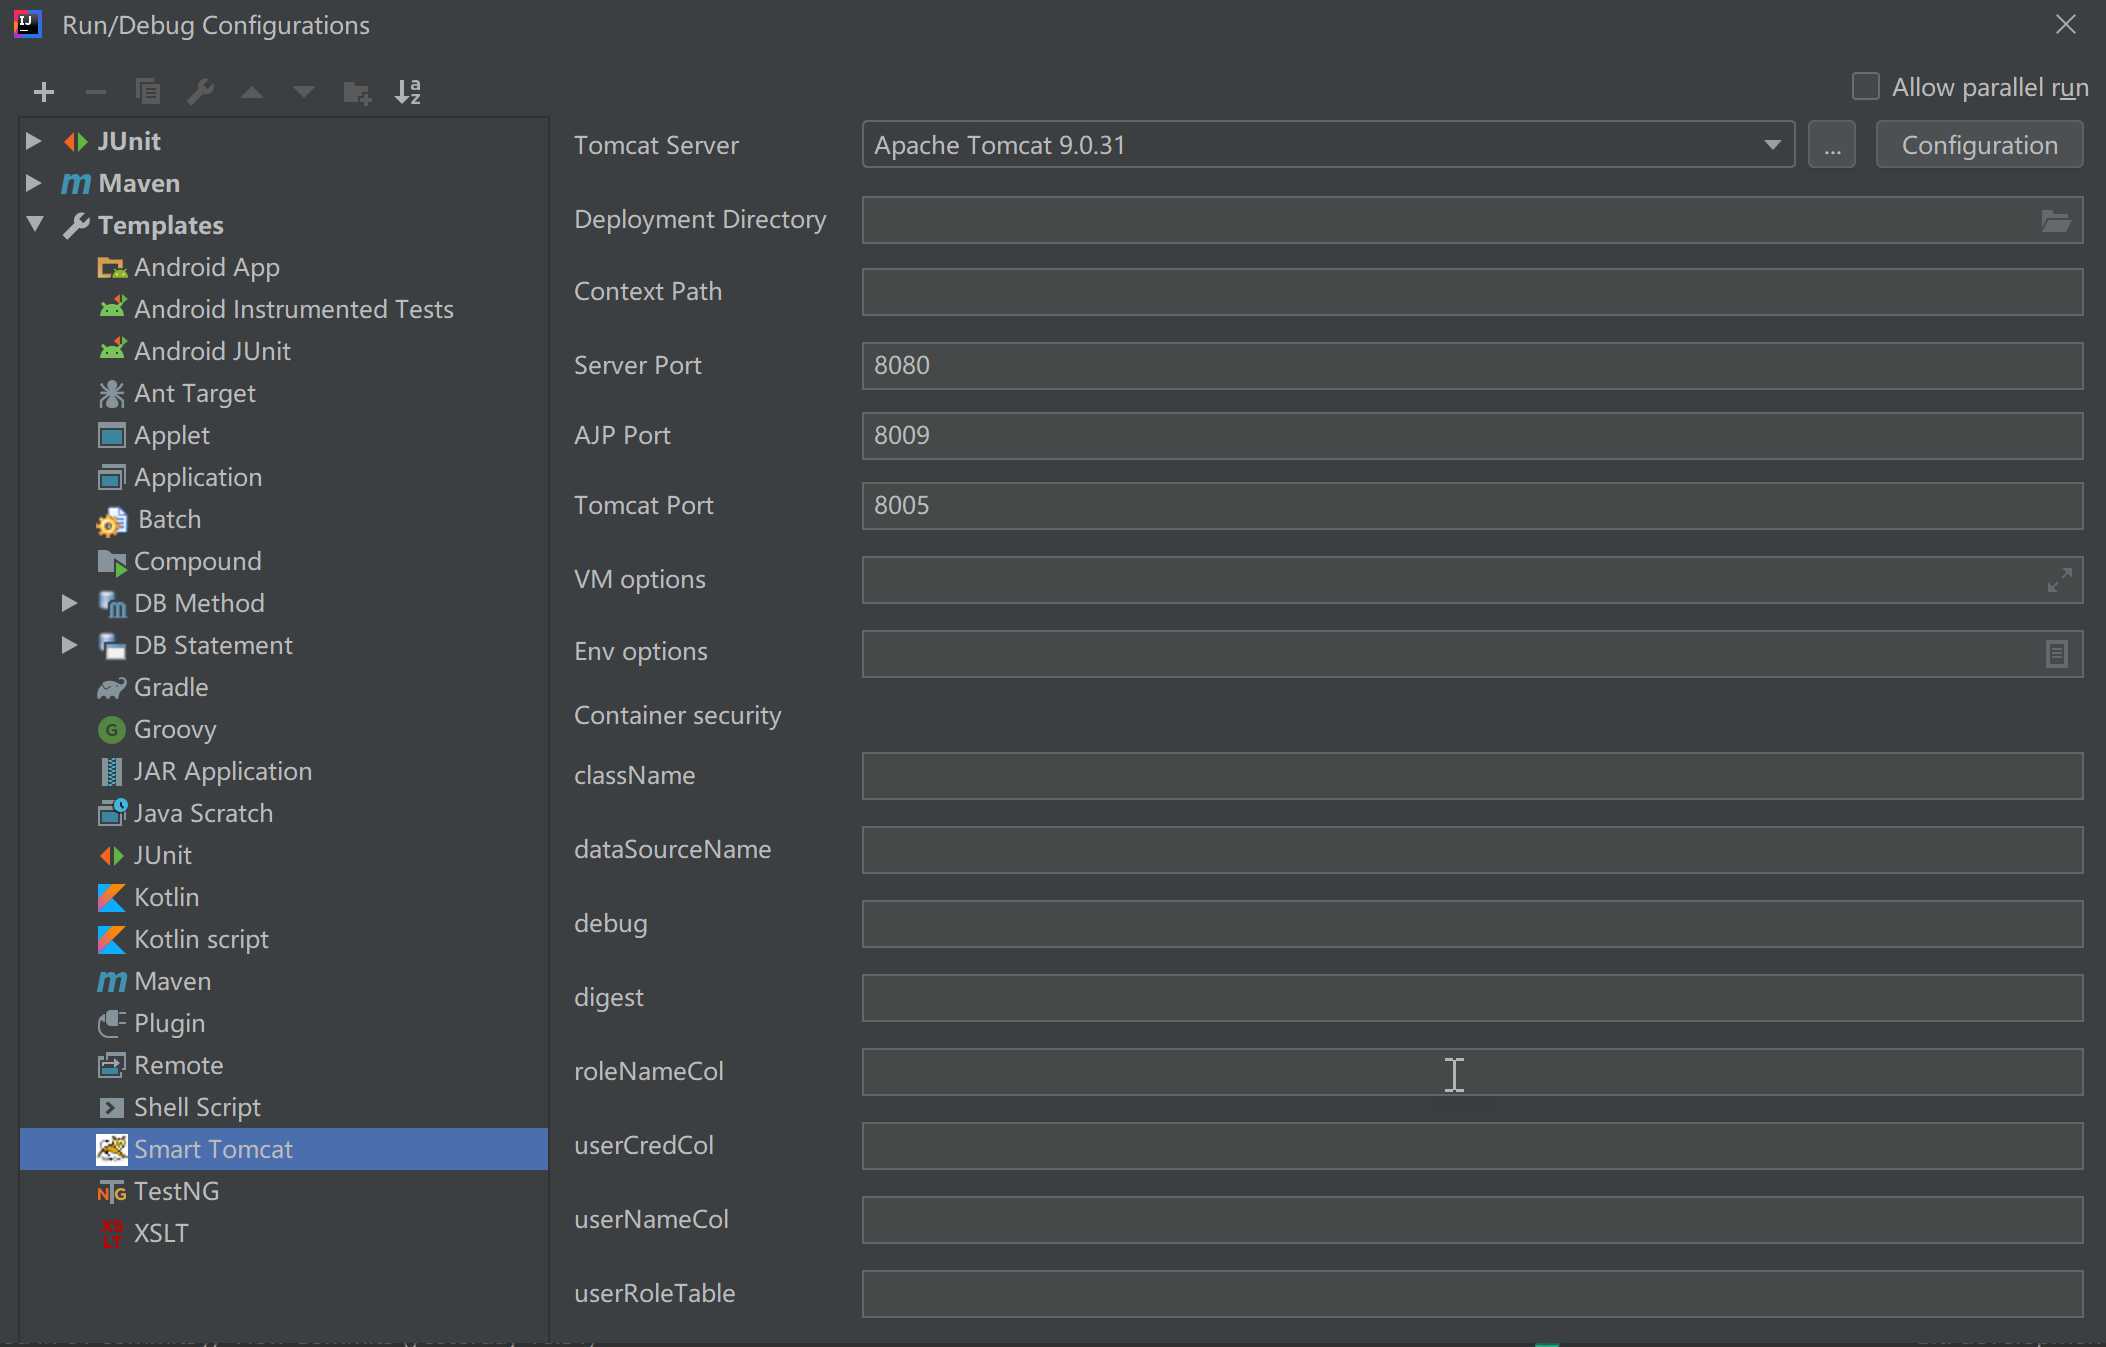Select the Smart Tomcat template
Screen dimensions: 2106x1347
pyautogui.click(x=284, y=1149)
